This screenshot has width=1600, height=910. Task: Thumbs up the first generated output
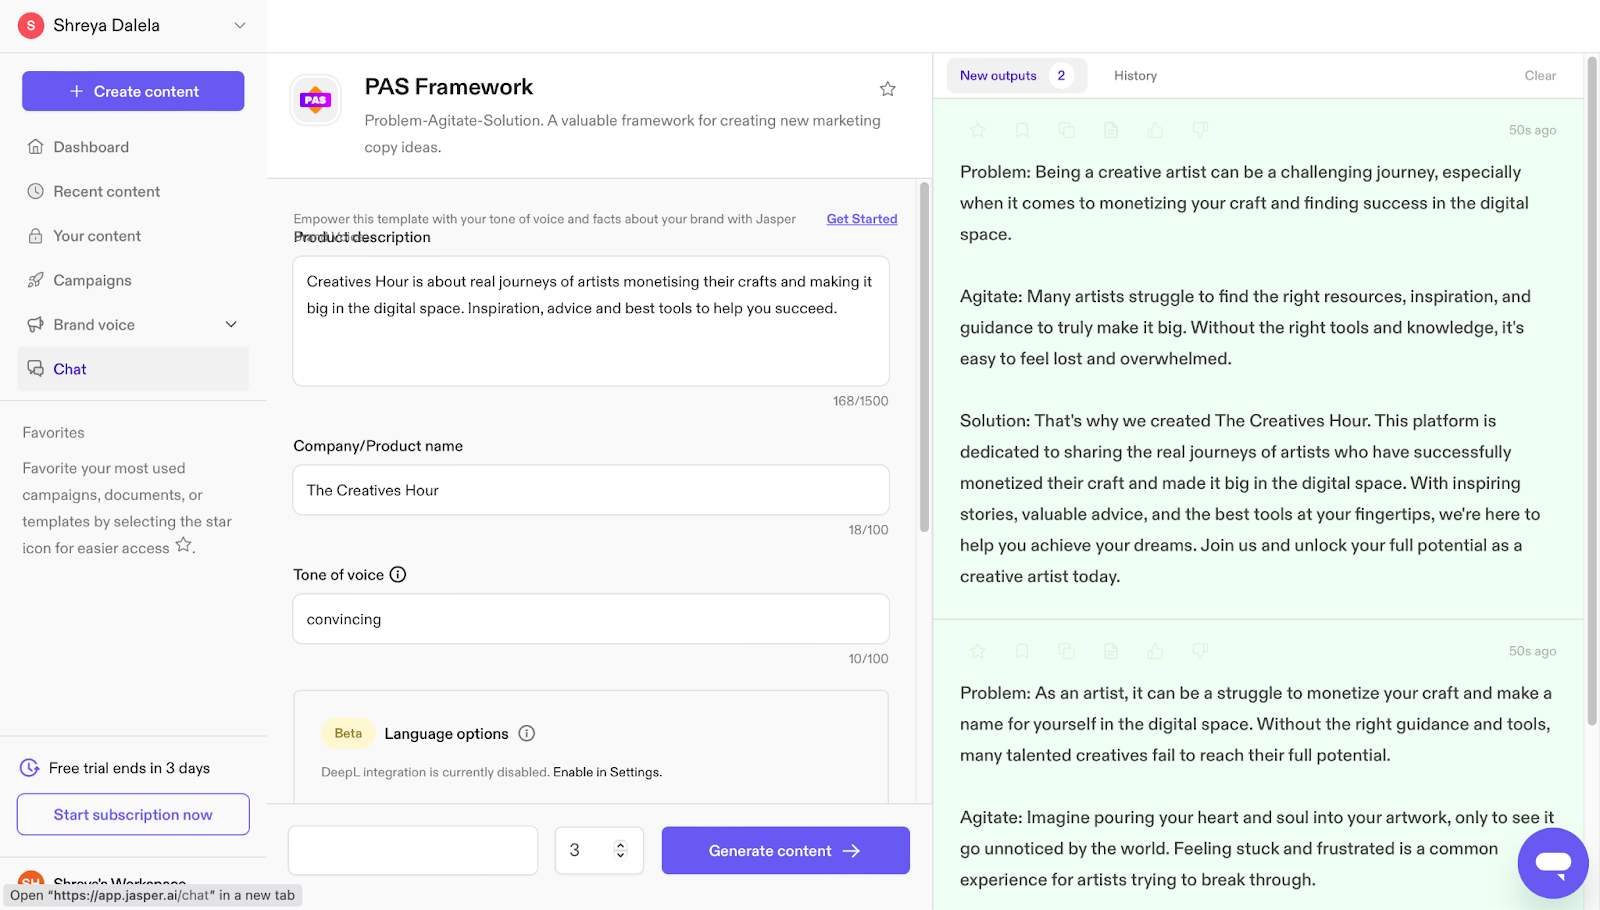(1156, 130)
